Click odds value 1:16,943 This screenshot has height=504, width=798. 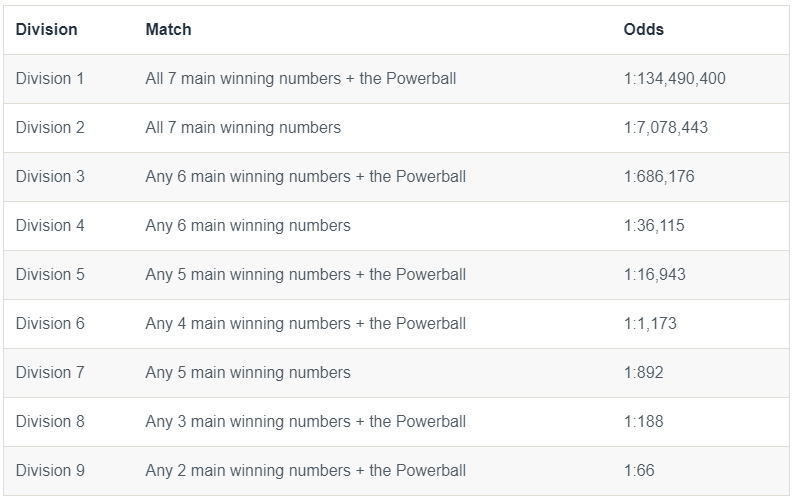click(x=654, y=274)
